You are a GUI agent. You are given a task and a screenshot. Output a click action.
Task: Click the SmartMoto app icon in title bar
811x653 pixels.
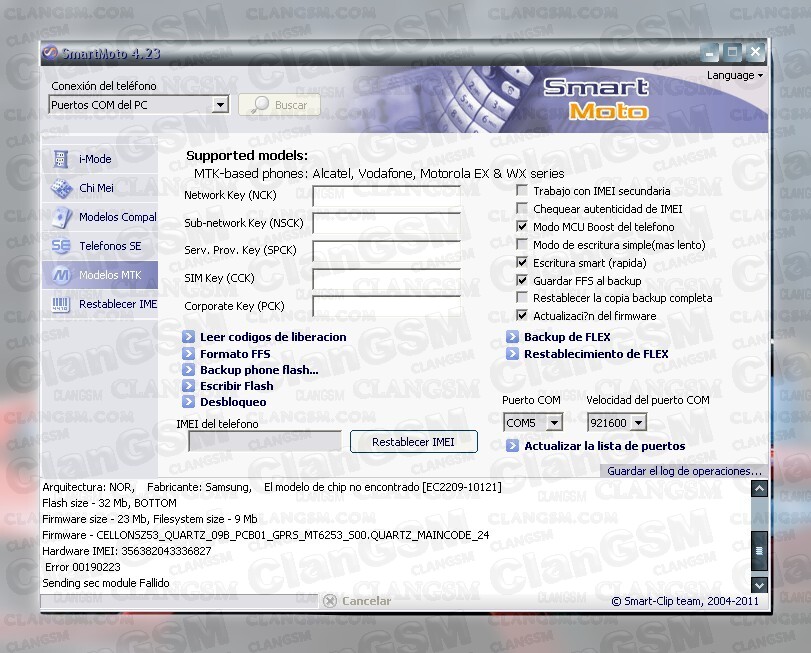[x=50, y=53]
